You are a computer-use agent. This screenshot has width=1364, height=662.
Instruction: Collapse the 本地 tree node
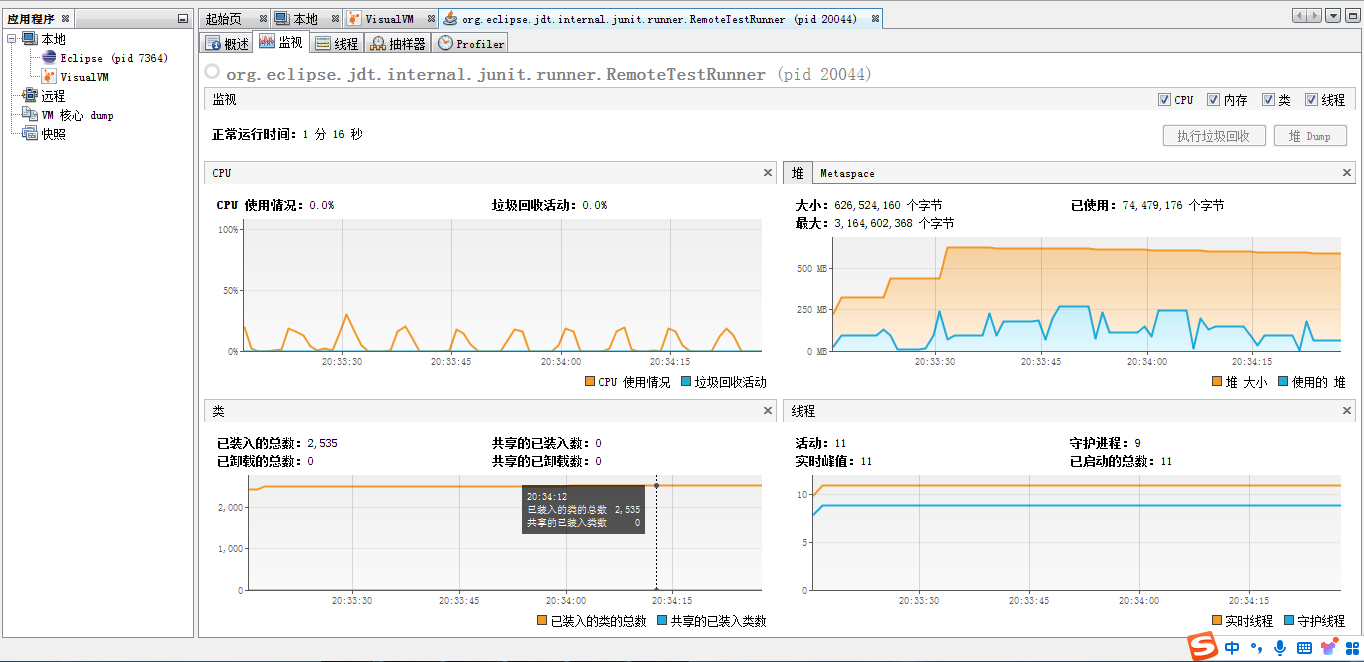tap(11, 39)
